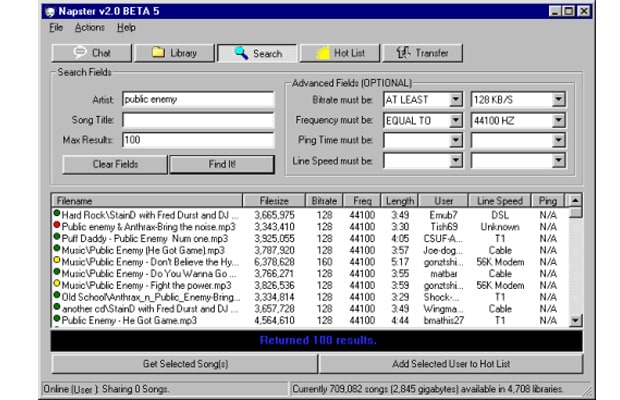
Task: Click green dot for Public Enemy - He Got Game row
Action: pyautogui.click(x=57, y=318)
